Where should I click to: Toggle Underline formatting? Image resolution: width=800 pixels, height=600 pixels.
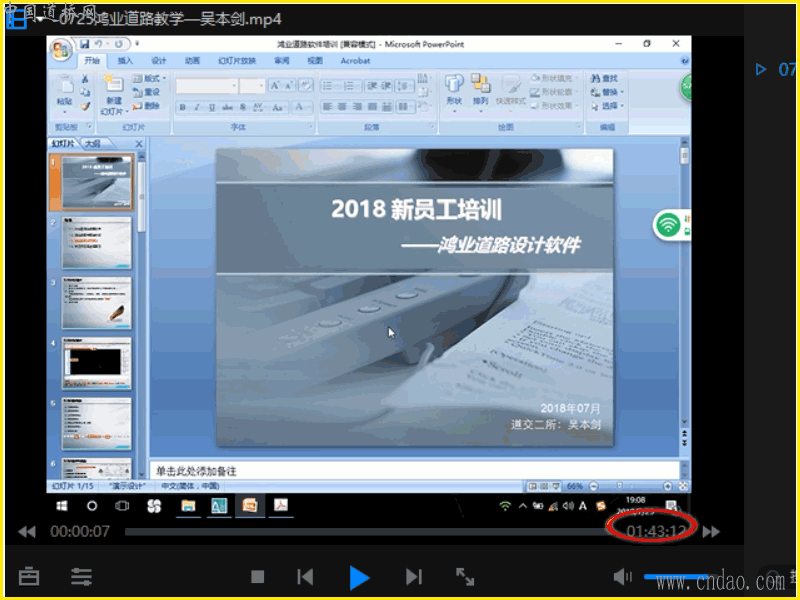pos(212,107)
